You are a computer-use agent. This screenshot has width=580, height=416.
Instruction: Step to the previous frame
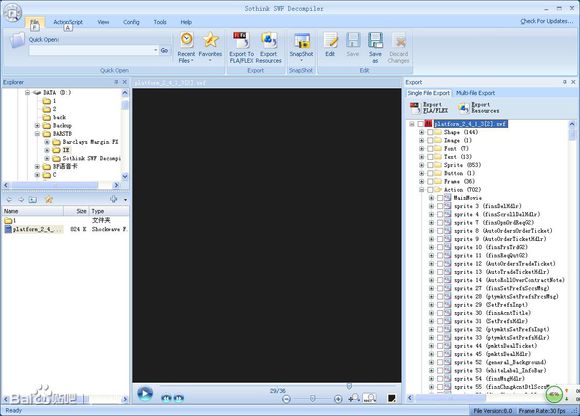(166, 398)
